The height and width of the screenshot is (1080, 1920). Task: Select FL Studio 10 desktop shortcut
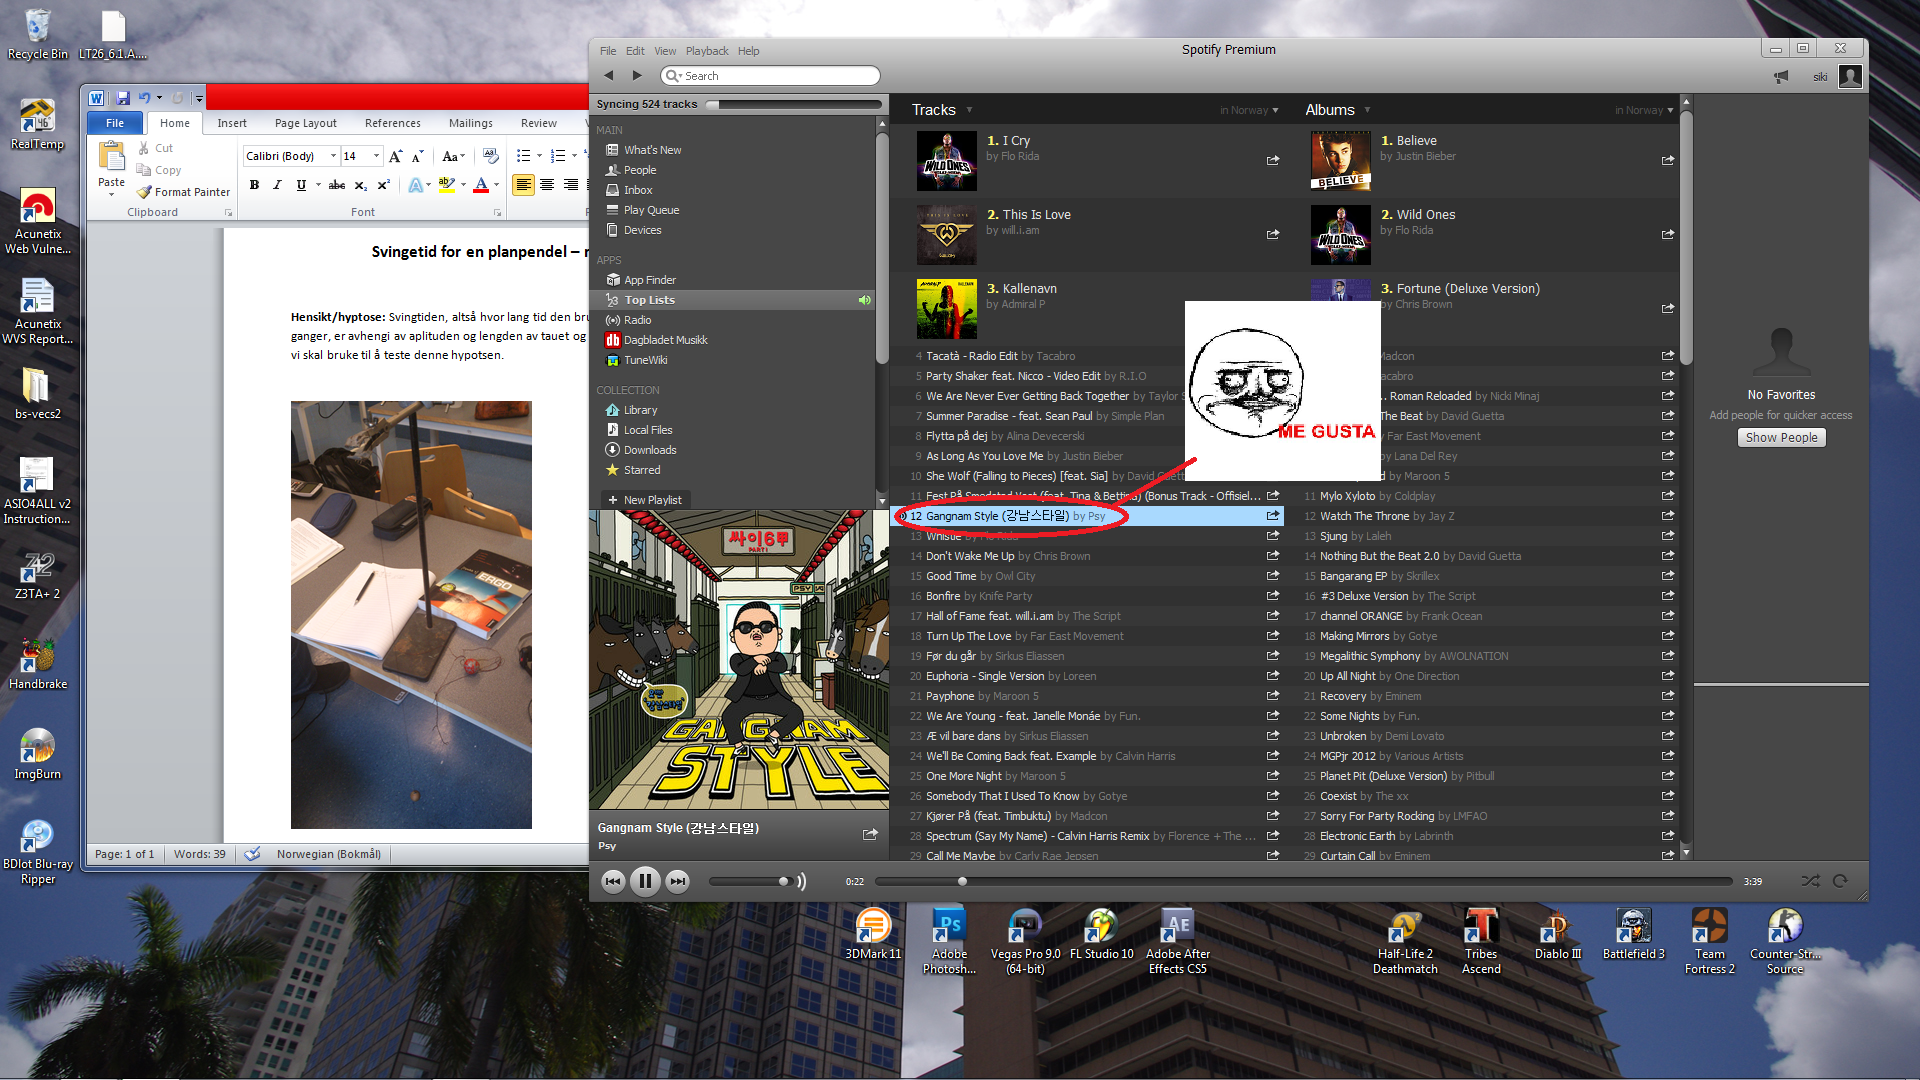(x=1102, y=934)
